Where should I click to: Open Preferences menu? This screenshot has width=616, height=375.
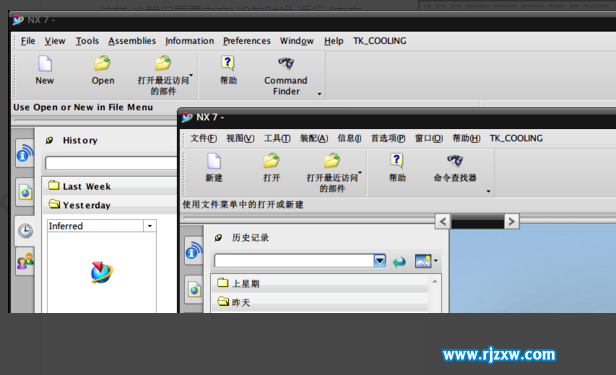pyautogui.click(x=247, y=41)
